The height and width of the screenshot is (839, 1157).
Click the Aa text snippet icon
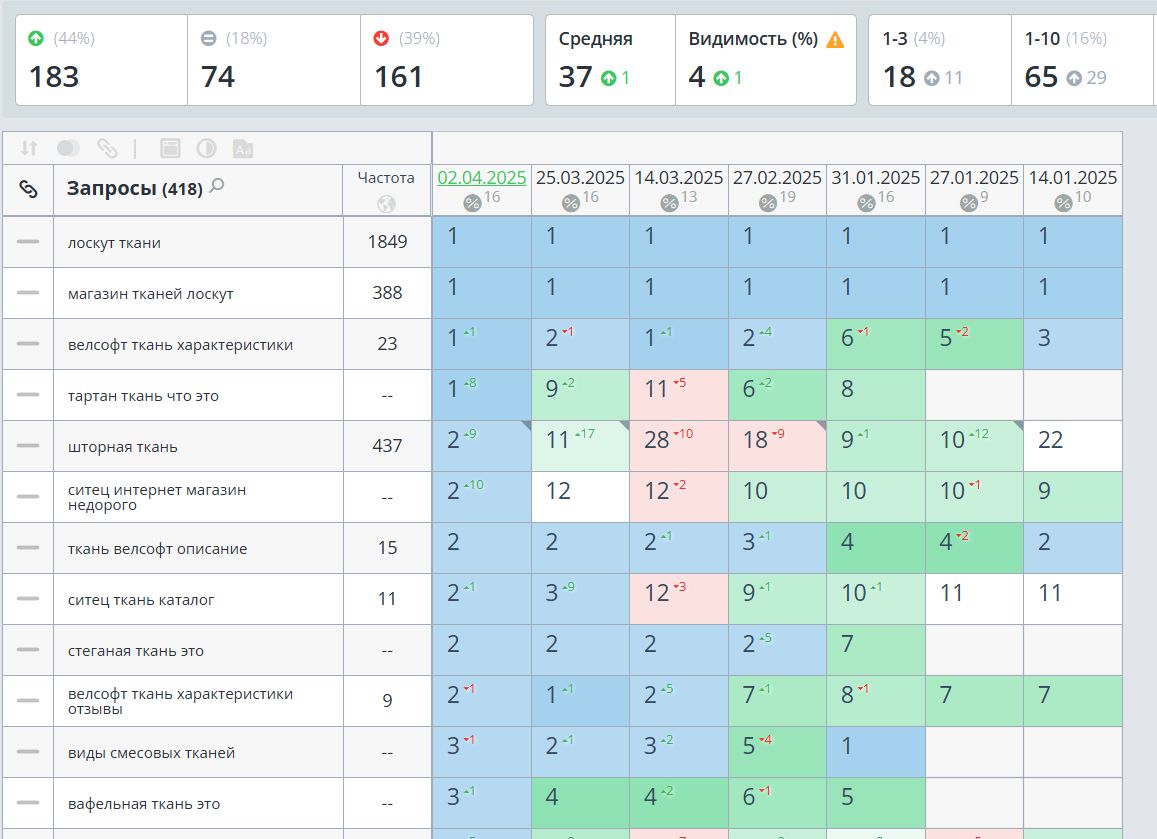[x=243, y=148]
